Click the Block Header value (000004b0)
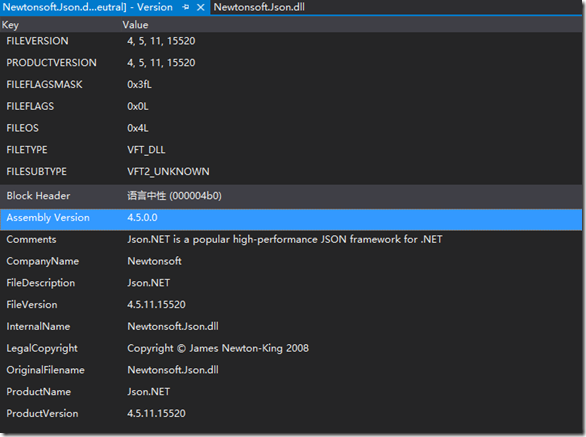The image size is (586, 437). click(x=174, y=196)
